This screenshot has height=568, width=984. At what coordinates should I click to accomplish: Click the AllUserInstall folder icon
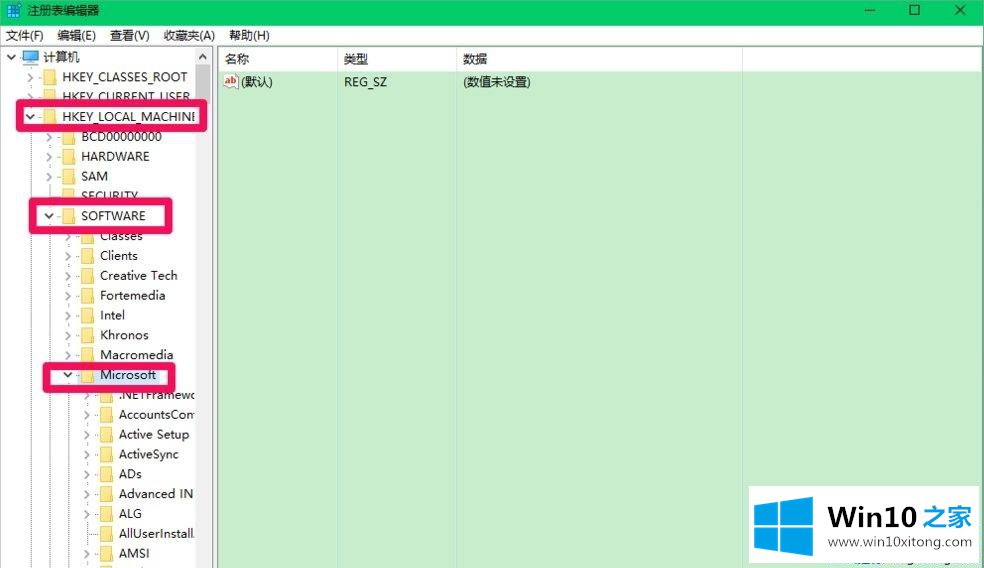106,533
